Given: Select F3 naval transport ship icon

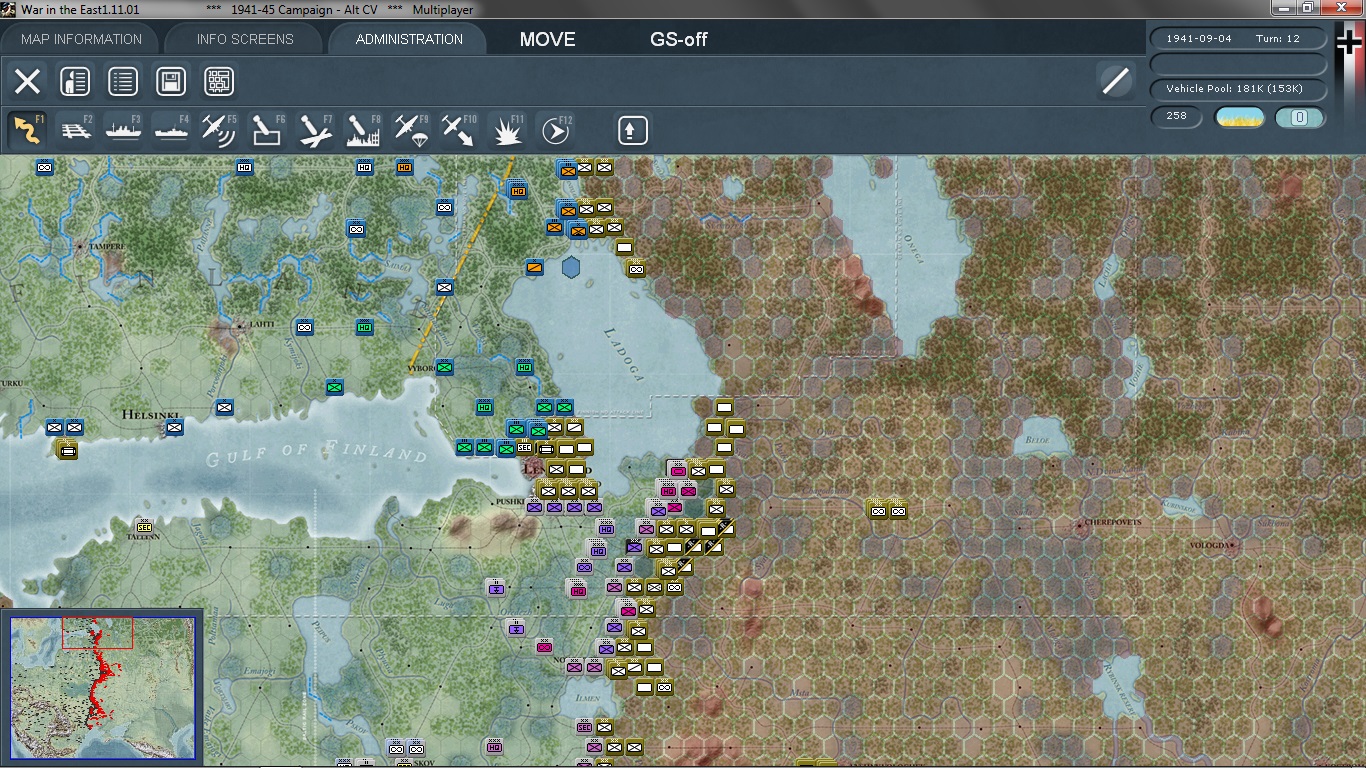Looking at the screenshot, I should coord(124,130).
